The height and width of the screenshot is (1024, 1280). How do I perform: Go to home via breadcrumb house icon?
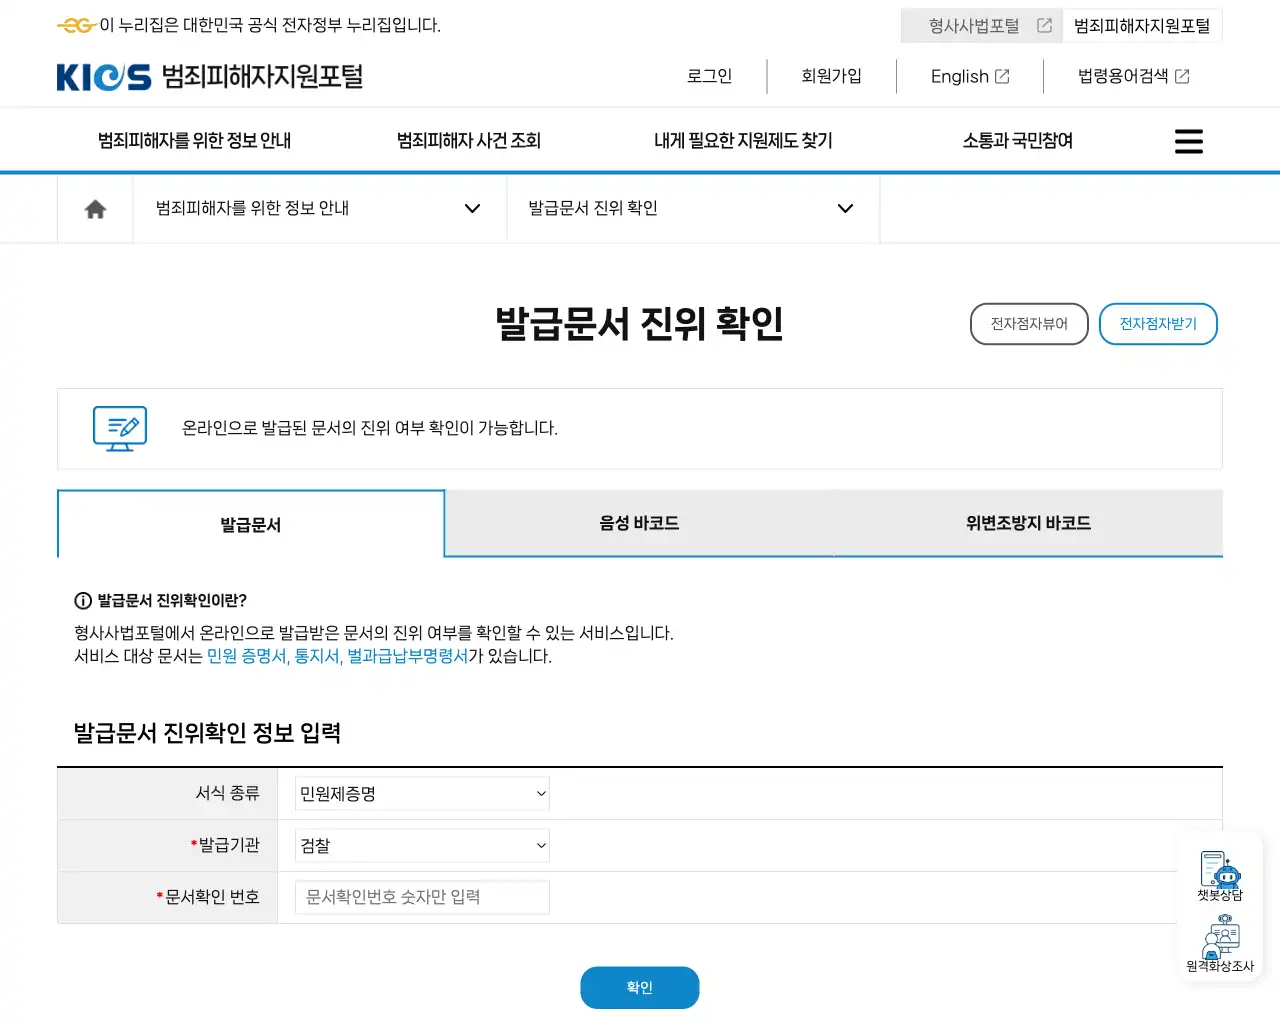95,209
